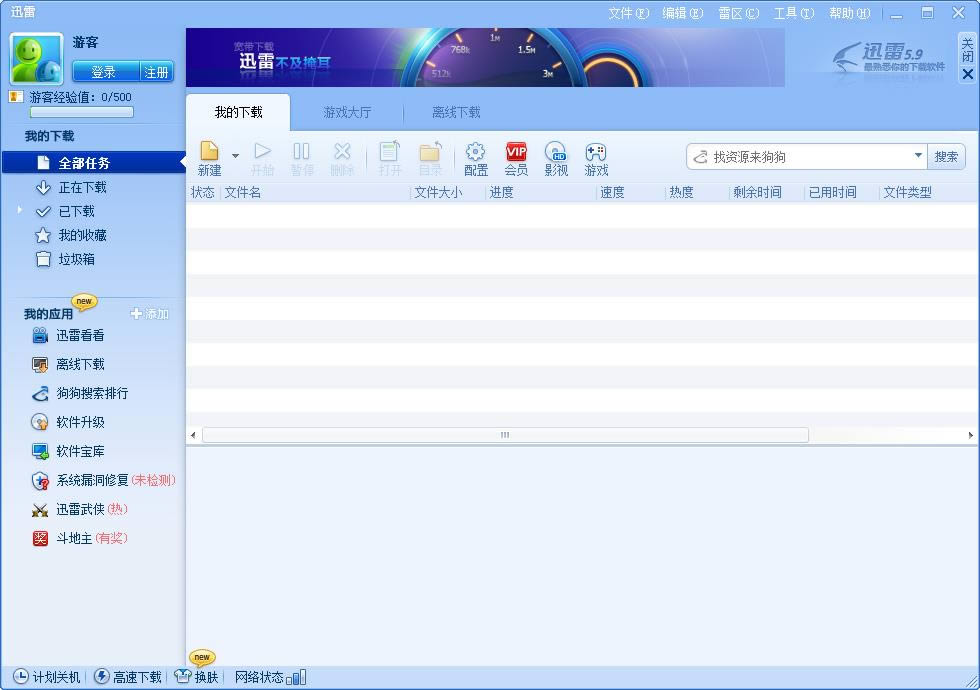This screenshot has width=980, height=690.
Task: Switch to 我的下载 tab
Action: pos(238,112)
